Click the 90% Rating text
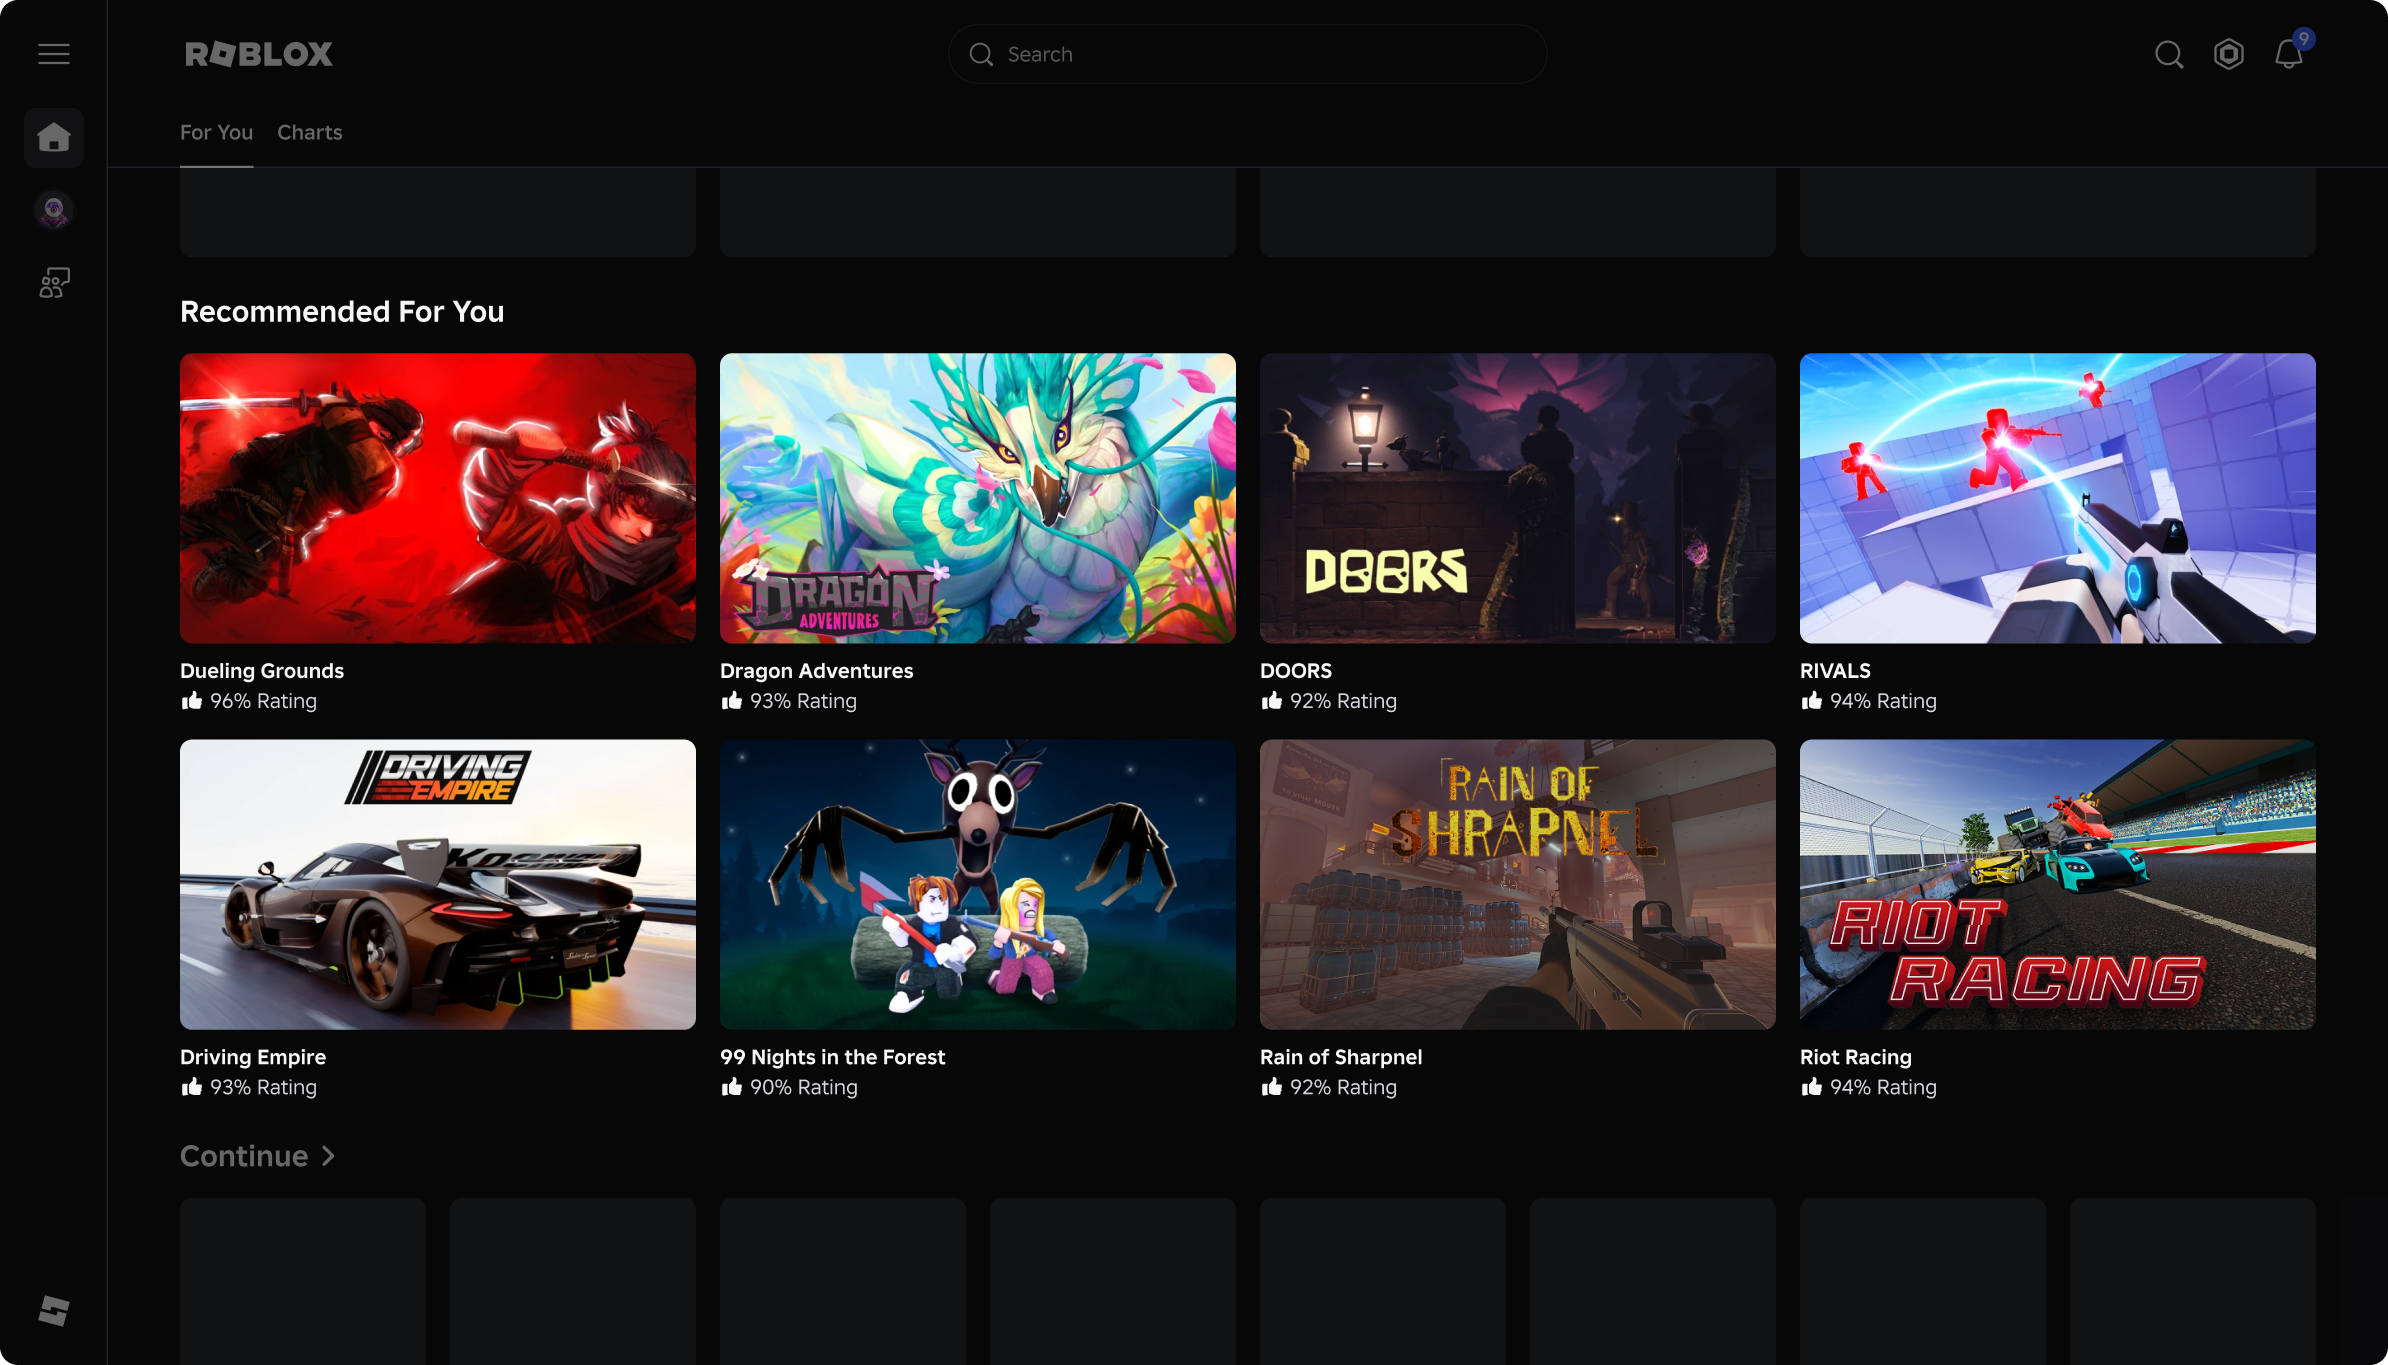 pyautogui.click(x=804, y=1087)
